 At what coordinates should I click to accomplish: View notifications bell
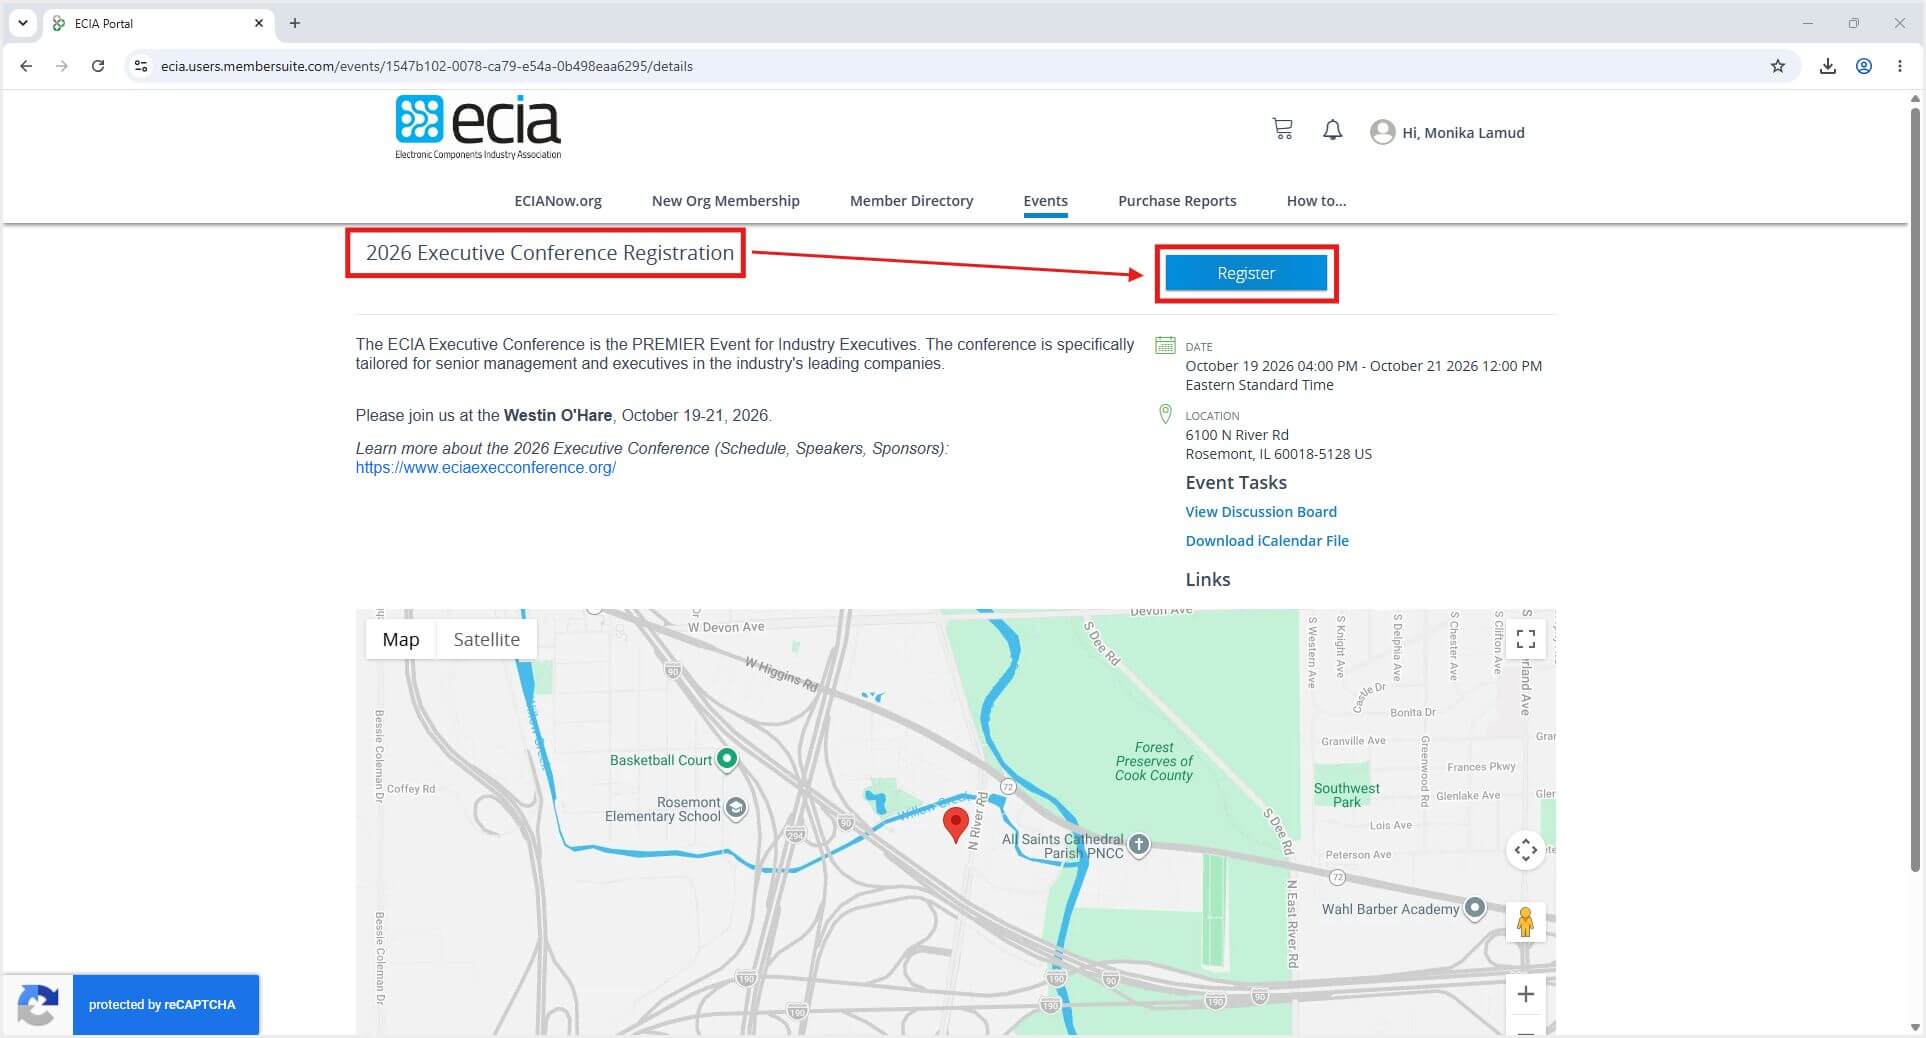[1332, 130]
